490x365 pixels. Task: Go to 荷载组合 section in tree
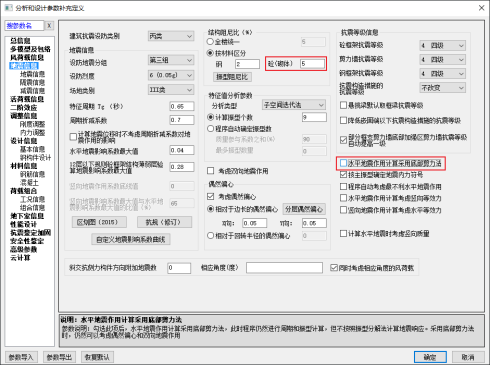[x=24, y=191]
